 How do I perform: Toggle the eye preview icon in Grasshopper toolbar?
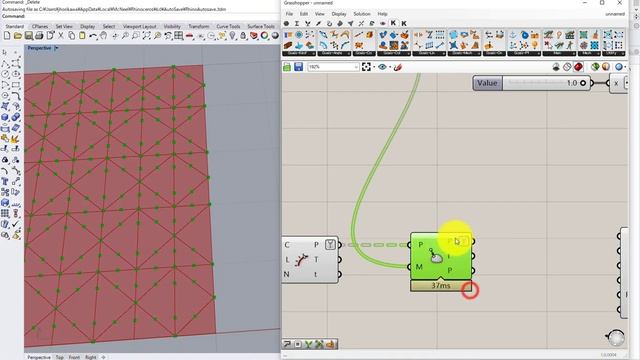[382, 67]
